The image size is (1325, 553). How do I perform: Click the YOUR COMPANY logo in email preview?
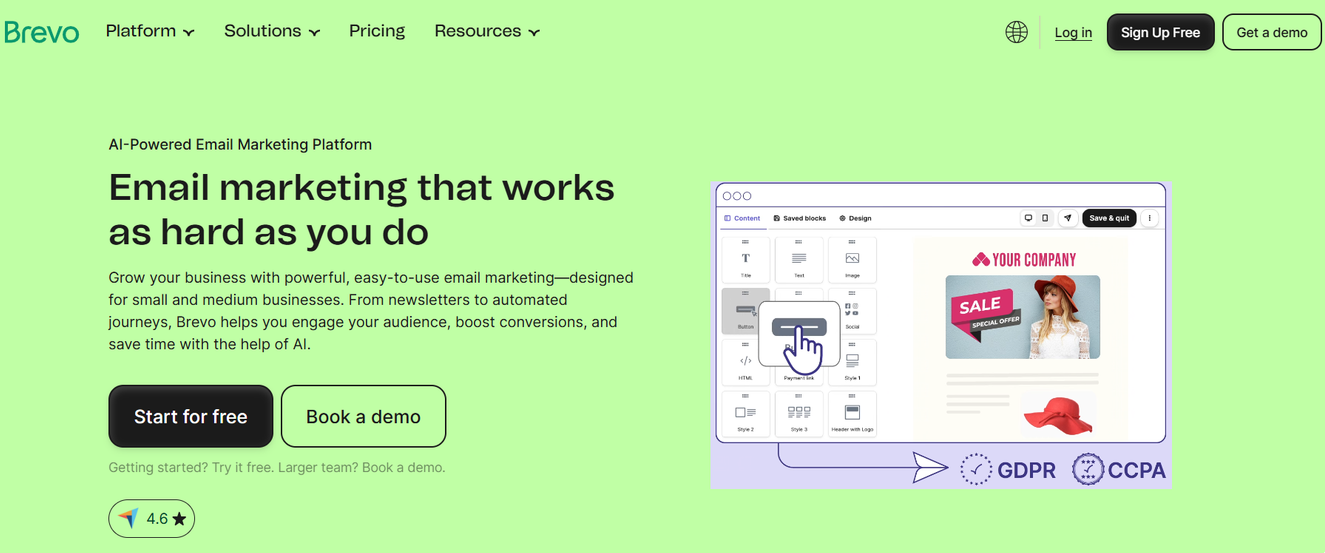point(1022,260)
